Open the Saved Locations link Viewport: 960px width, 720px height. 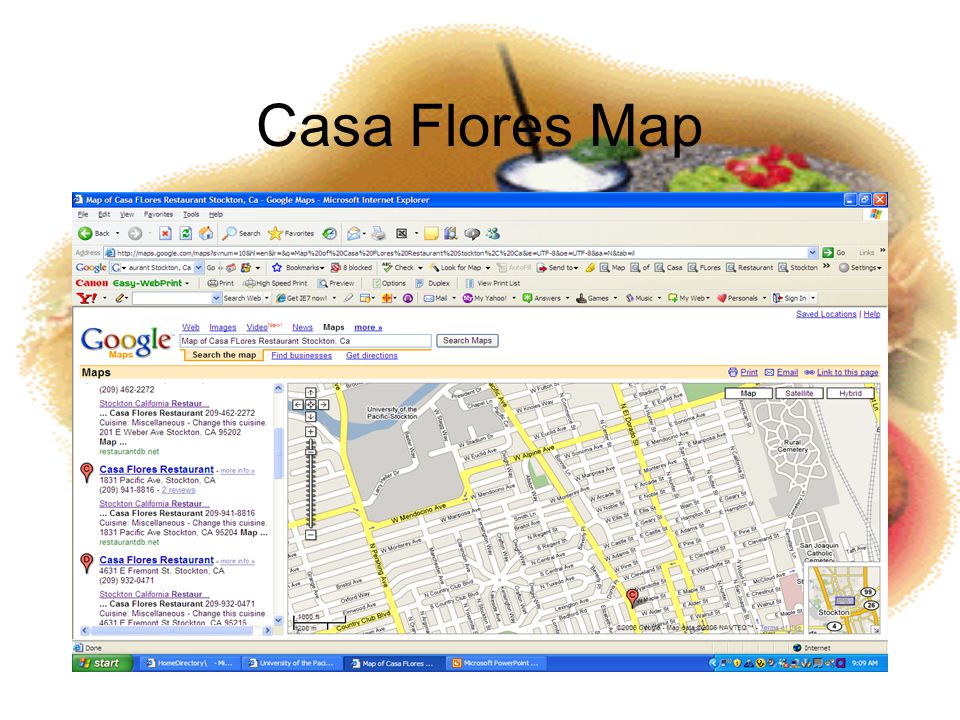[826, 314]
